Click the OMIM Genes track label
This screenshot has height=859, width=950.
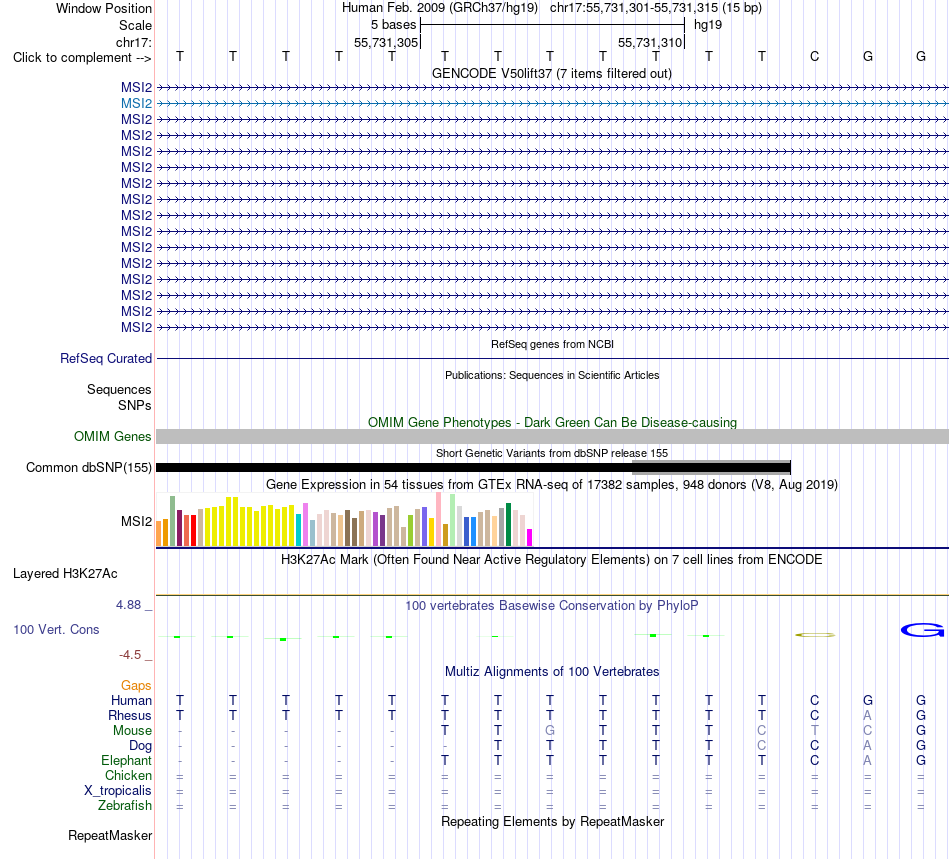click(x=113, y=436)
